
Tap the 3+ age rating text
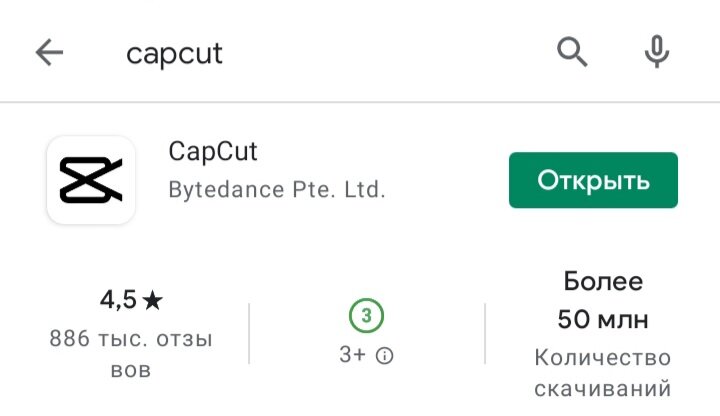(352, 354)
